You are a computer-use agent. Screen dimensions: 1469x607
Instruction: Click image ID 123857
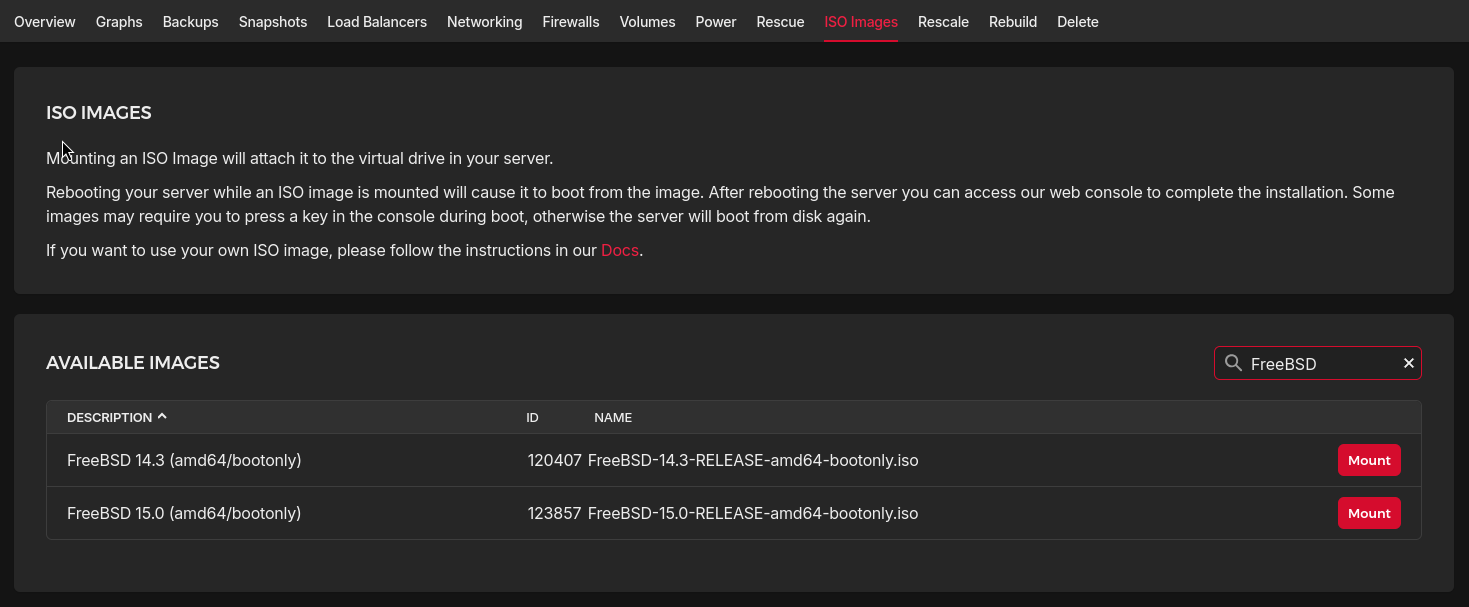coord(555,513)
